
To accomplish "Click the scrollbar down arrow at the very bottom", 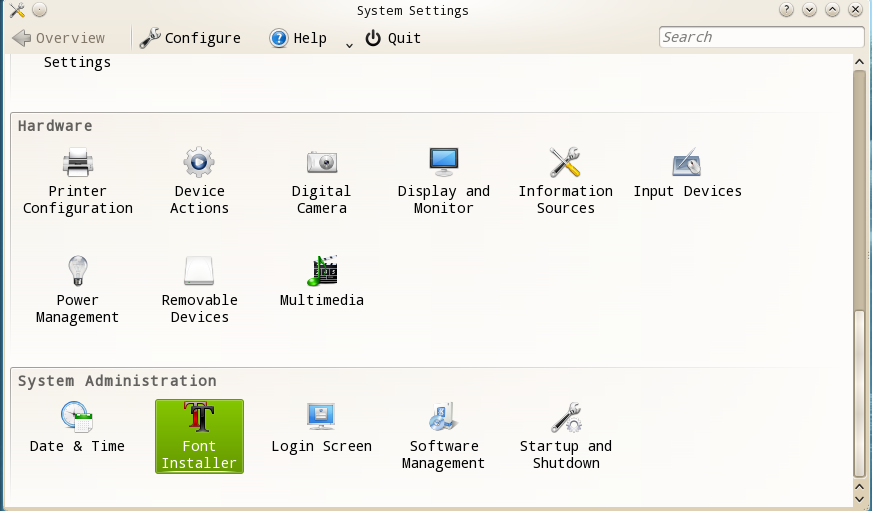I will [859, 499].
